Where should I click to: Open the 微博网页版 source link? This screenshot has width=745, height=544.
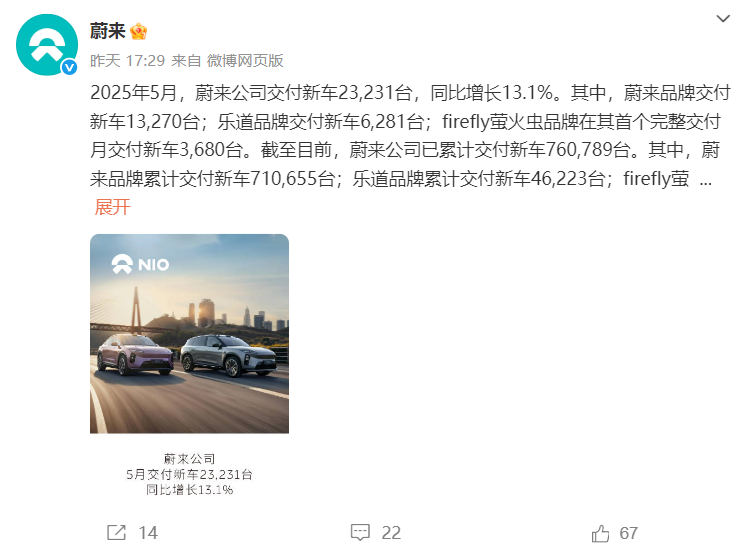[x=245, y=61]
